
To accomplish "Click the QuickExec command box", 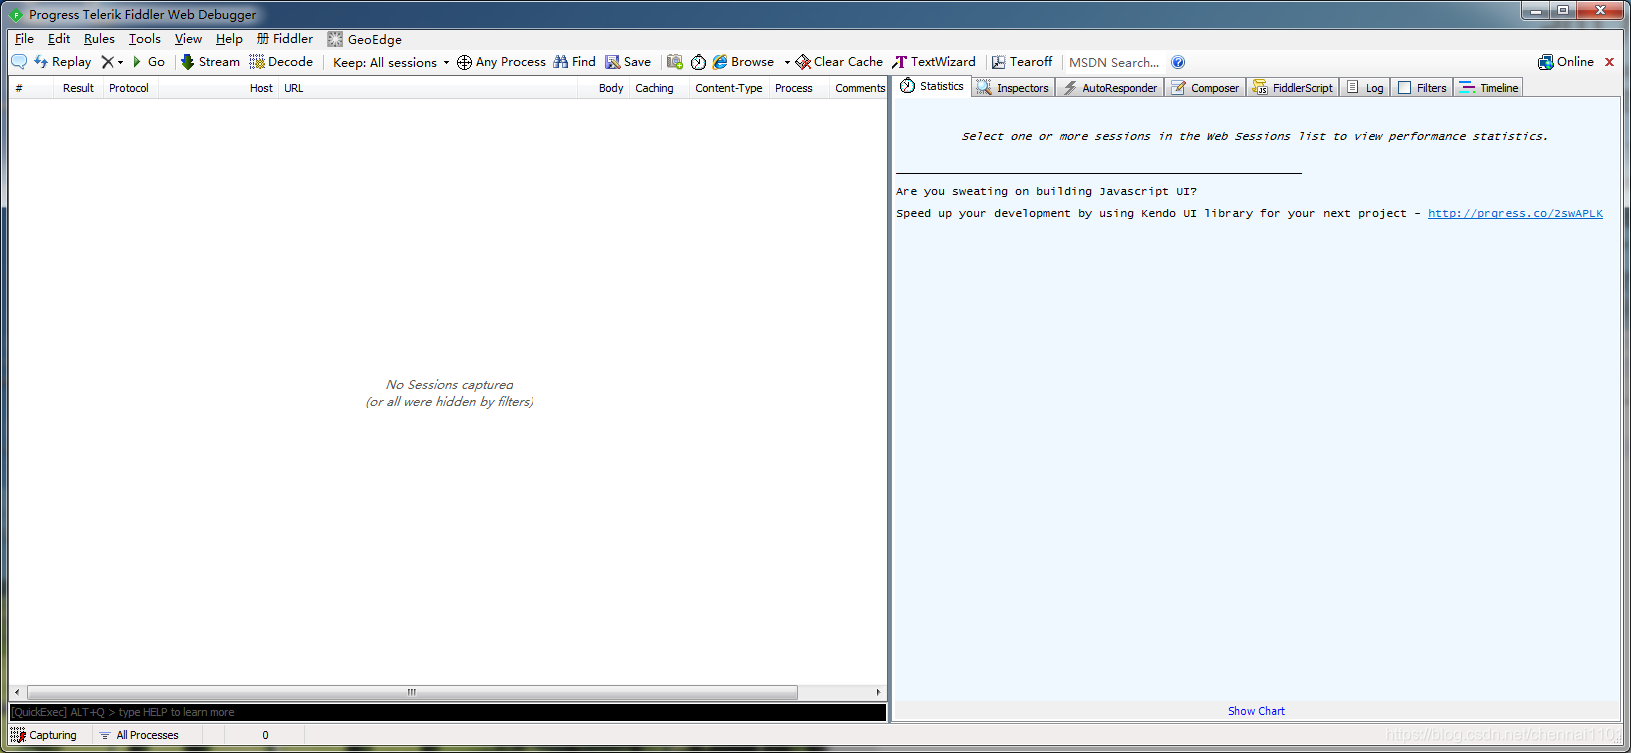I will (x=448, y=712).
